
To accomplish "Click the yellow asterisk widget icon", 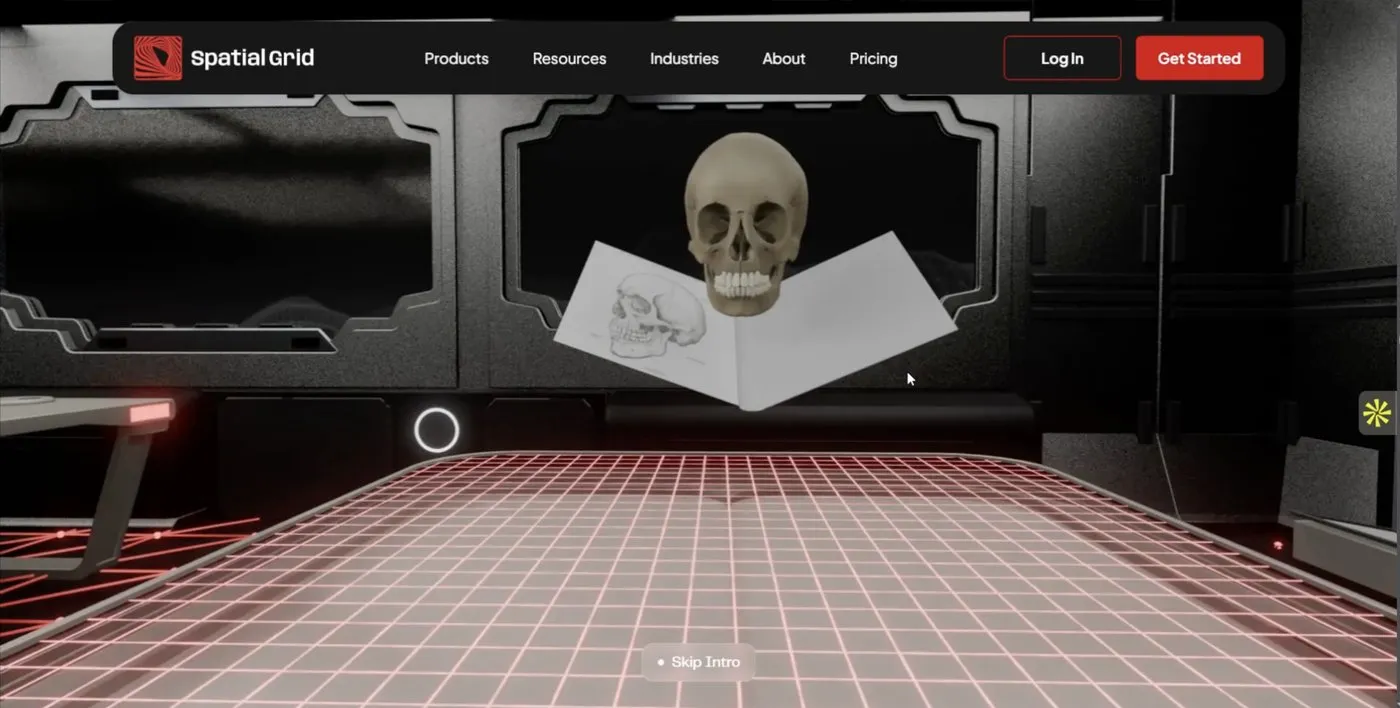I will tap(1377, 412).
